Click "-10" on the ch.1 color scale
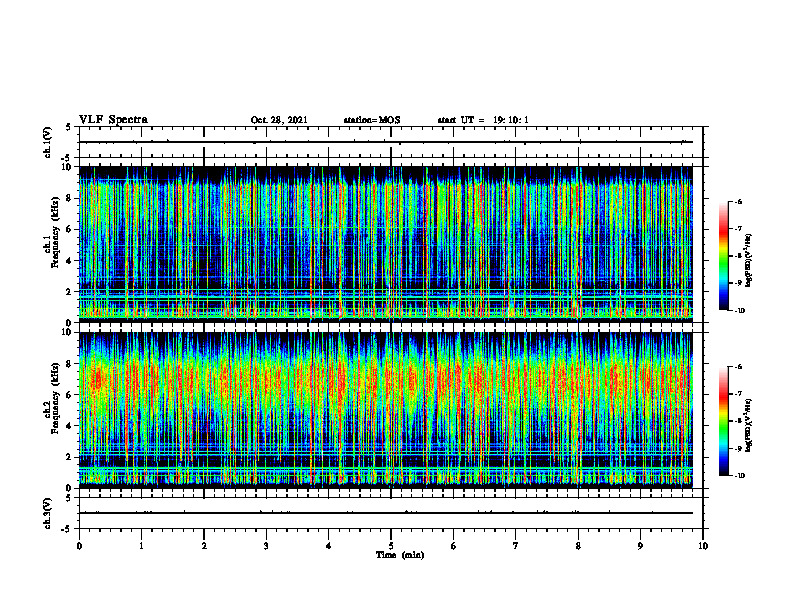Screen dimensions: 792x612 (739, 311)
